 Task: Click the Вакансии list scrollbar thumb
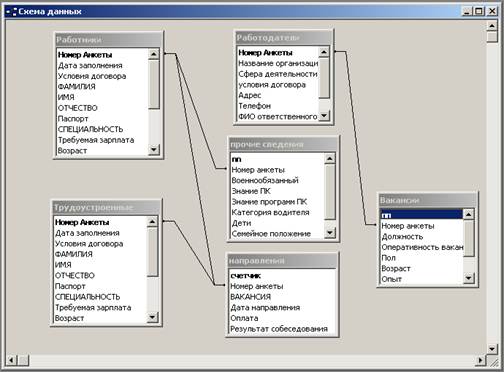pos(469,238)
